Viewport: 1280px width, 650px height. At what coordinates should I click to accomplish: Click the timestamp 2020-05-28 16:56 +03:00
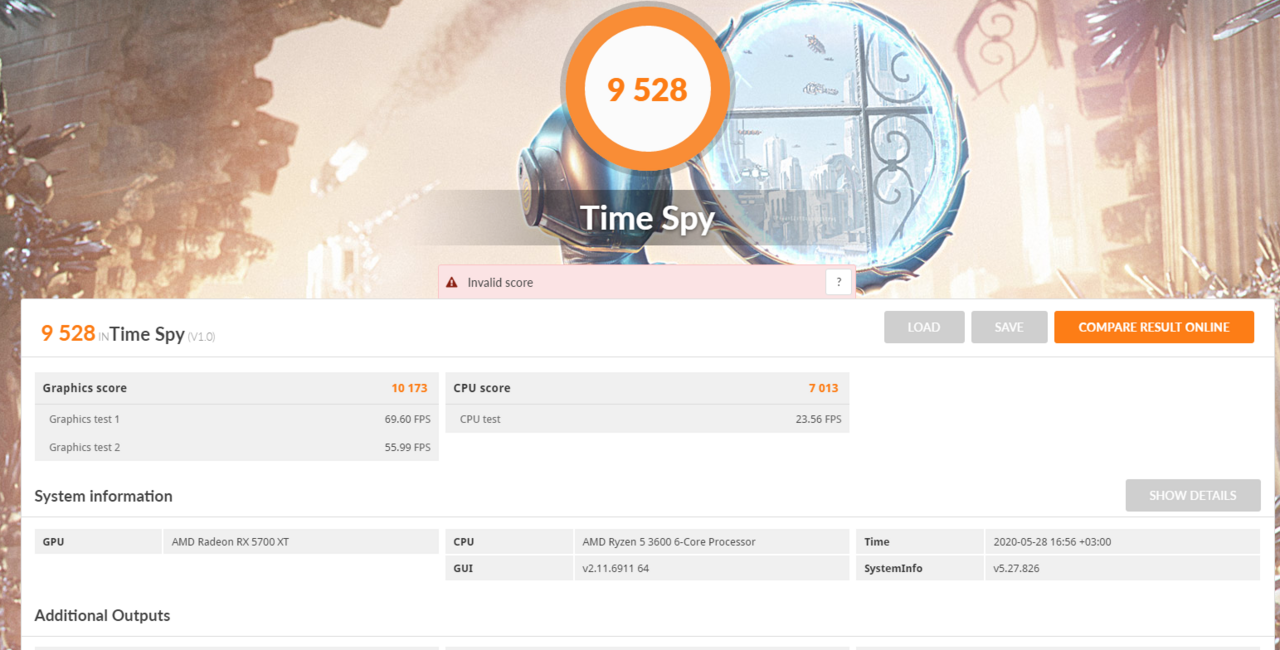coord(1052,542)
